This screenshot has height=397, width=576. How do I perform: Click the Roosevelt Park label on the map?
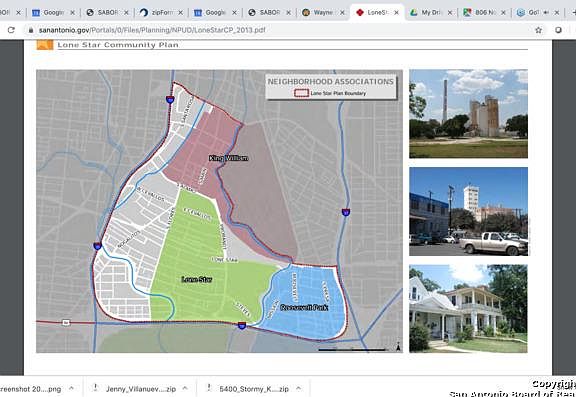pos(304,307)
